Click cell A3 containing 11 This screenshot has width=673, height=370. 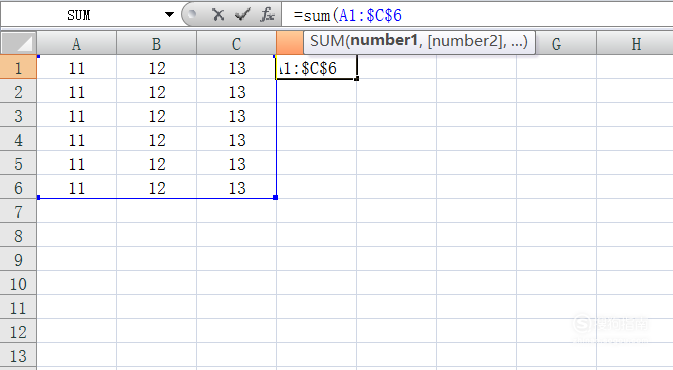[76, 116]
